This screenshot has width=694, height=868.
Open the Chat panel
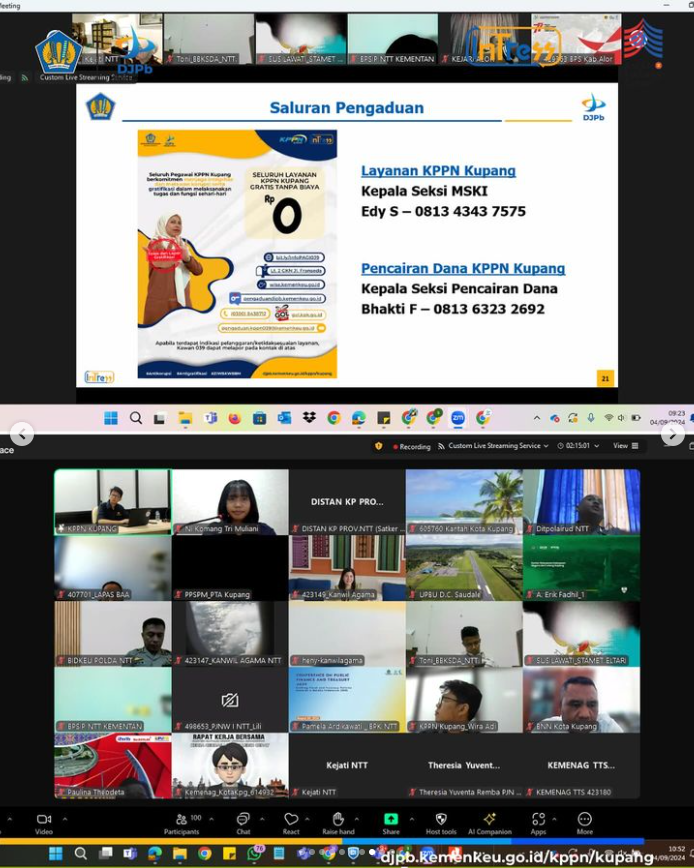click(243, 821)
